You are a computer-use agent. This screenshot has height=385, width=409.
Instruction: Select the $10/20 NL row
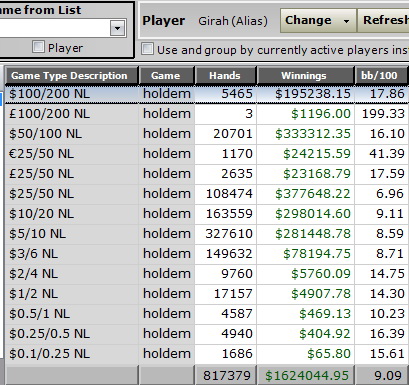click(x=207, y=214)
